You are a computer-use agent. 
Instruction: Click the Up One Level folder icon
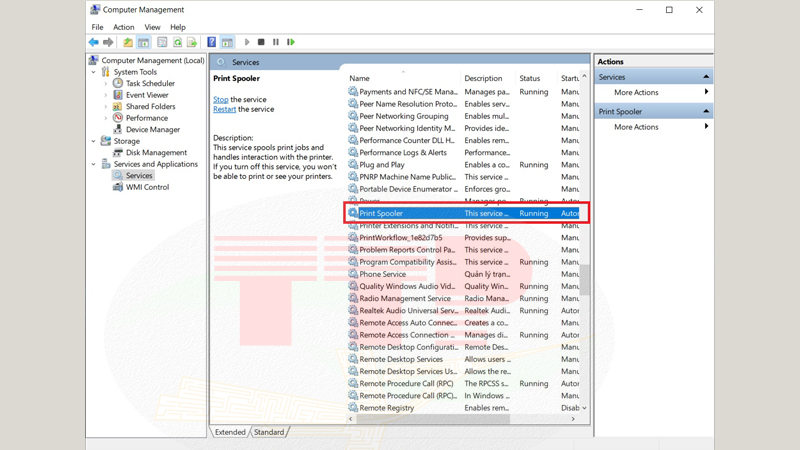pyautogui.click(x=128, y=42)
